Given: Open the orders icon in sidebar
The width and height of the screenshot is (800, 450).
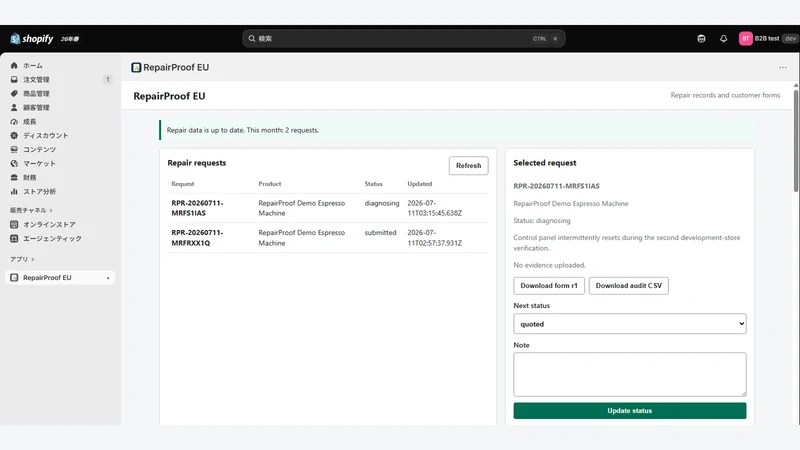Looking at the screenshot, I should click(14, 80).
